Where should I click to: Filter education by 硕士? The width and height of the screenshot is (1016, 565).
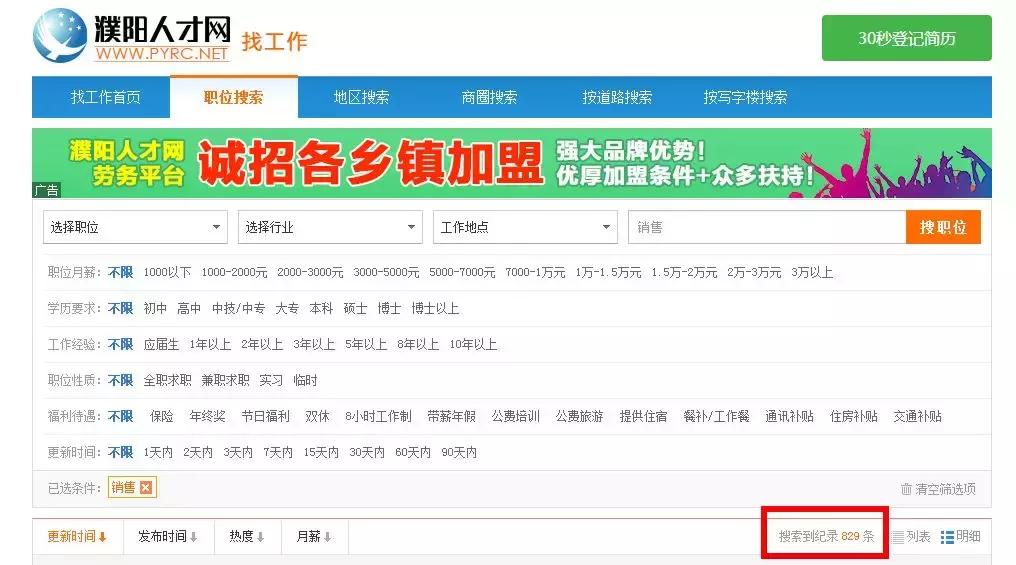[355, 308]
